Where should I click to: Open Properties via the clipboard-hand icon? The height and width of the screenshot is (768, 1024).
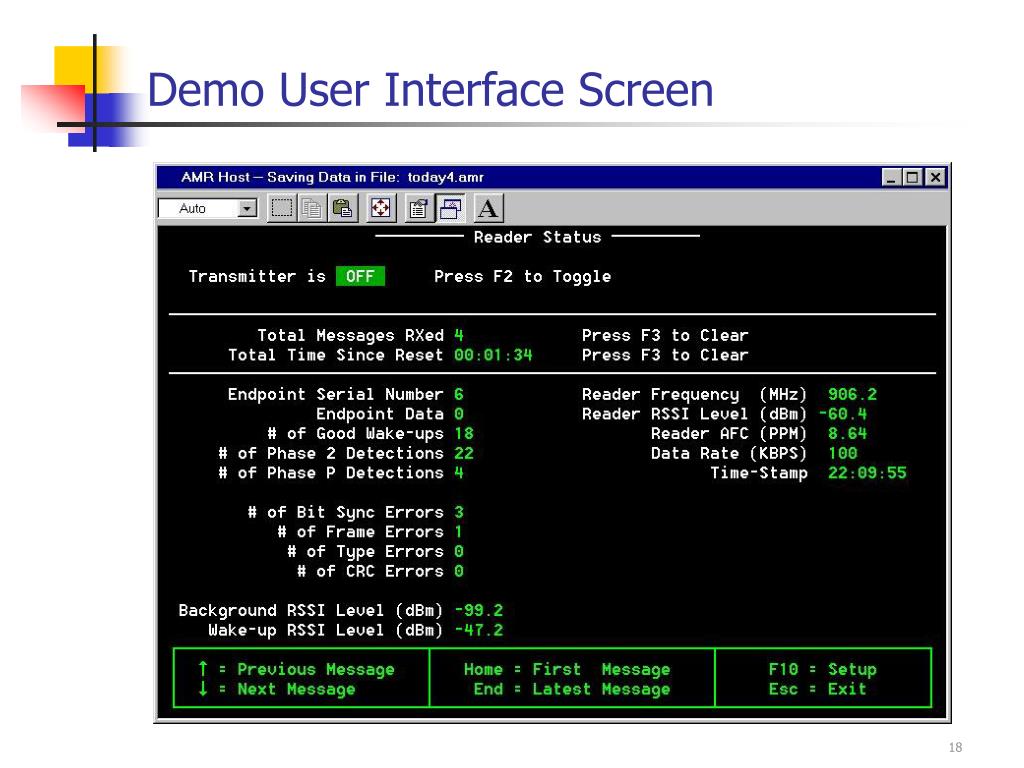point(419,208)
